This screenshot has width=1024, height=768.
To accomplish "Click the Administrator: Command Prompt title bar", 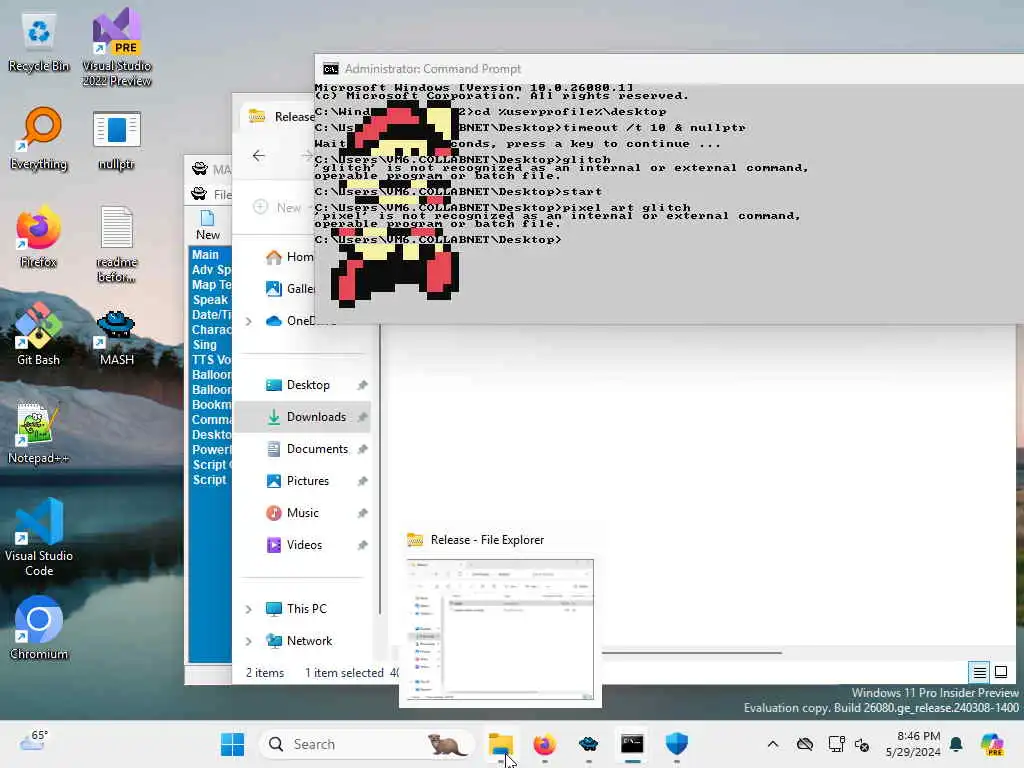I will 669,69.
